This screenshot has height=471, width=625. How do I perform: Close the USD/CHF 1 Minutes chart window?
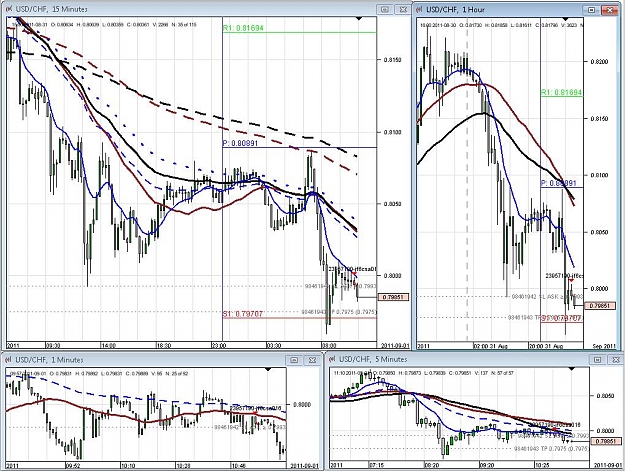(x=313, y=360)
